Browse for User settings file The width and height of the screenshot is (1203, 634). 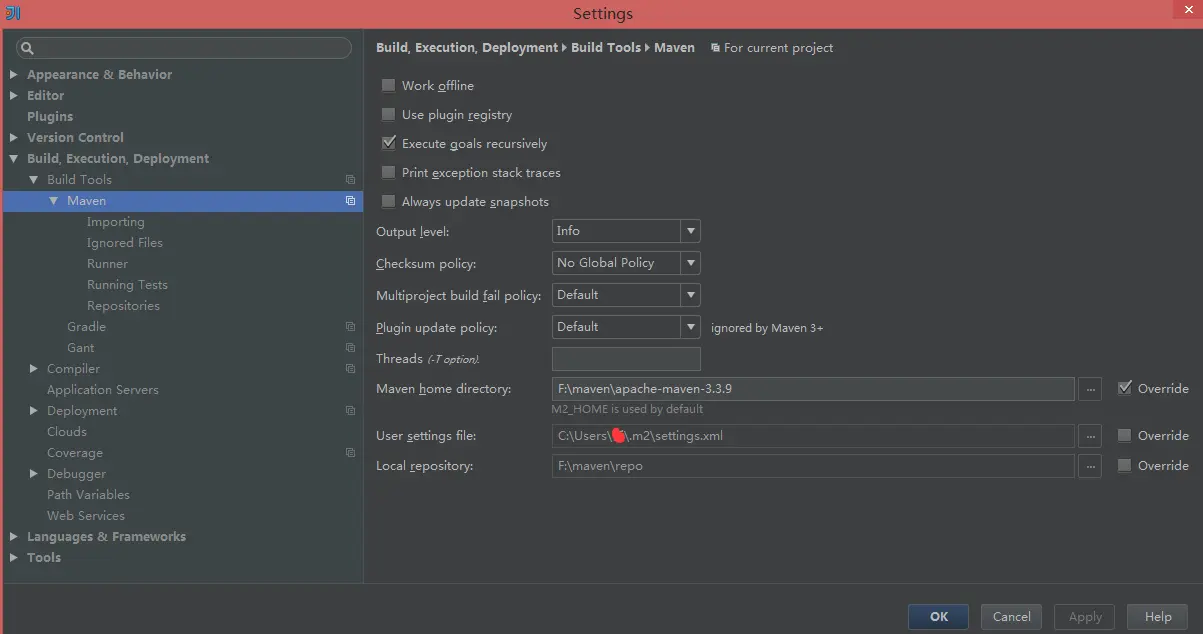pos(1090,436)
